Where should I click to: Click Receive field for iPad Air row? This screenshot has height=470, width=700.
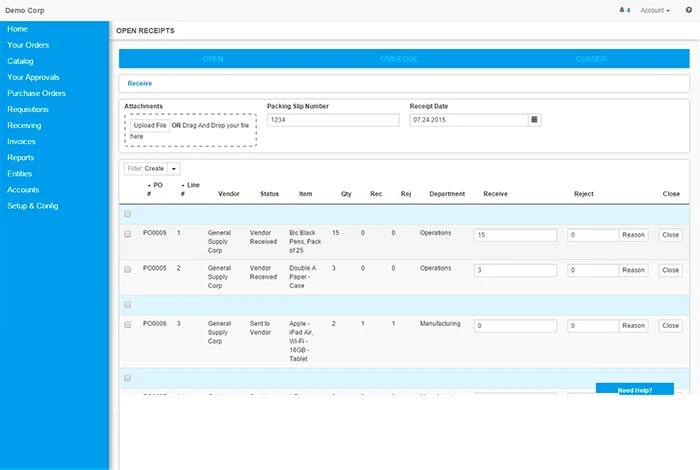515,326
